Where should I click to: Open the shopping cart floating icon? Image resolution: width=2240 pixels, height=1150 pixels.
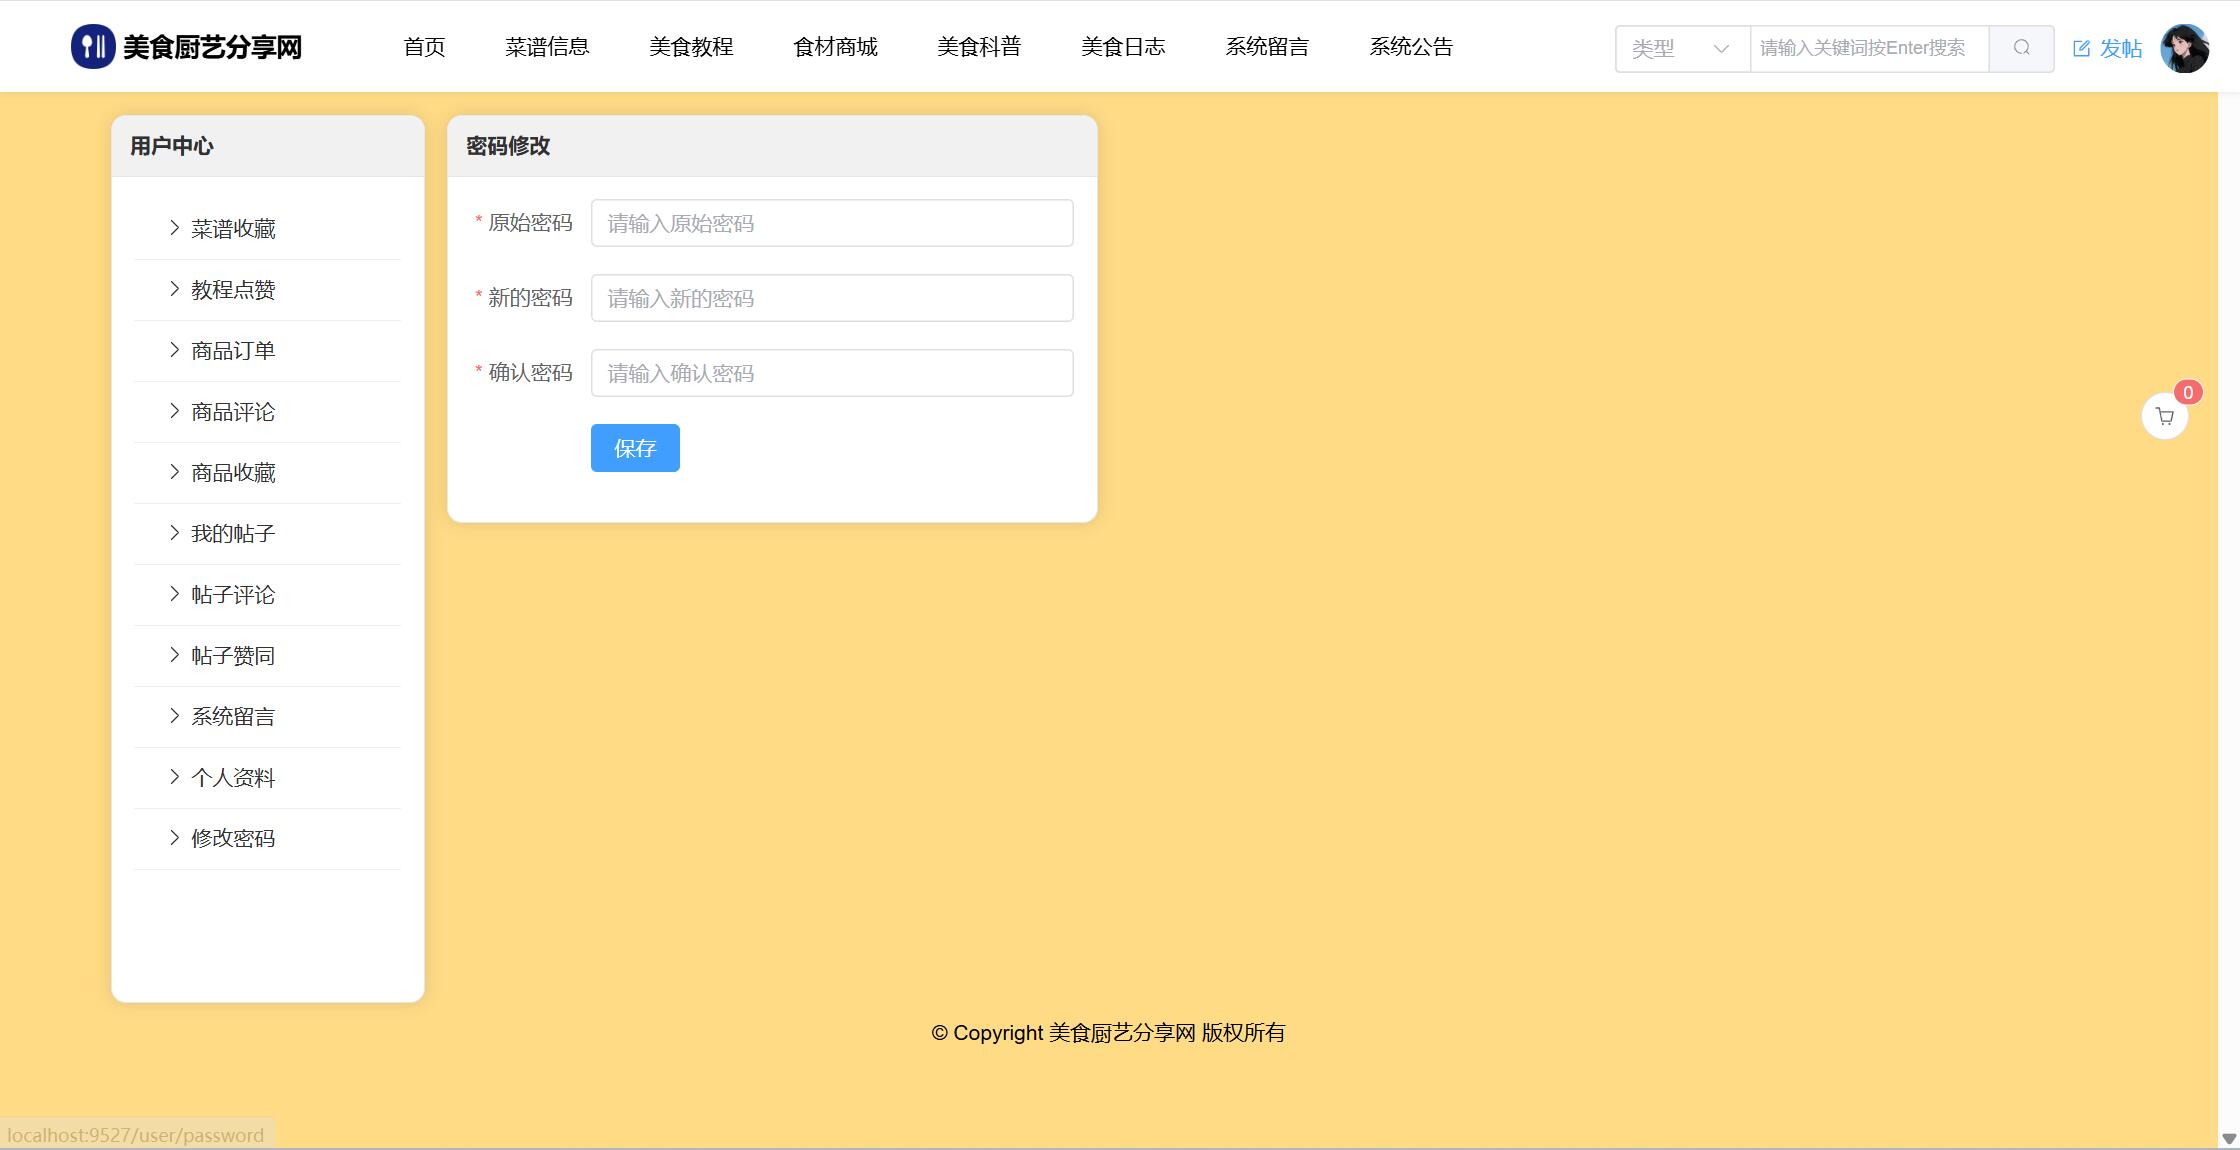pos(2164,417)
